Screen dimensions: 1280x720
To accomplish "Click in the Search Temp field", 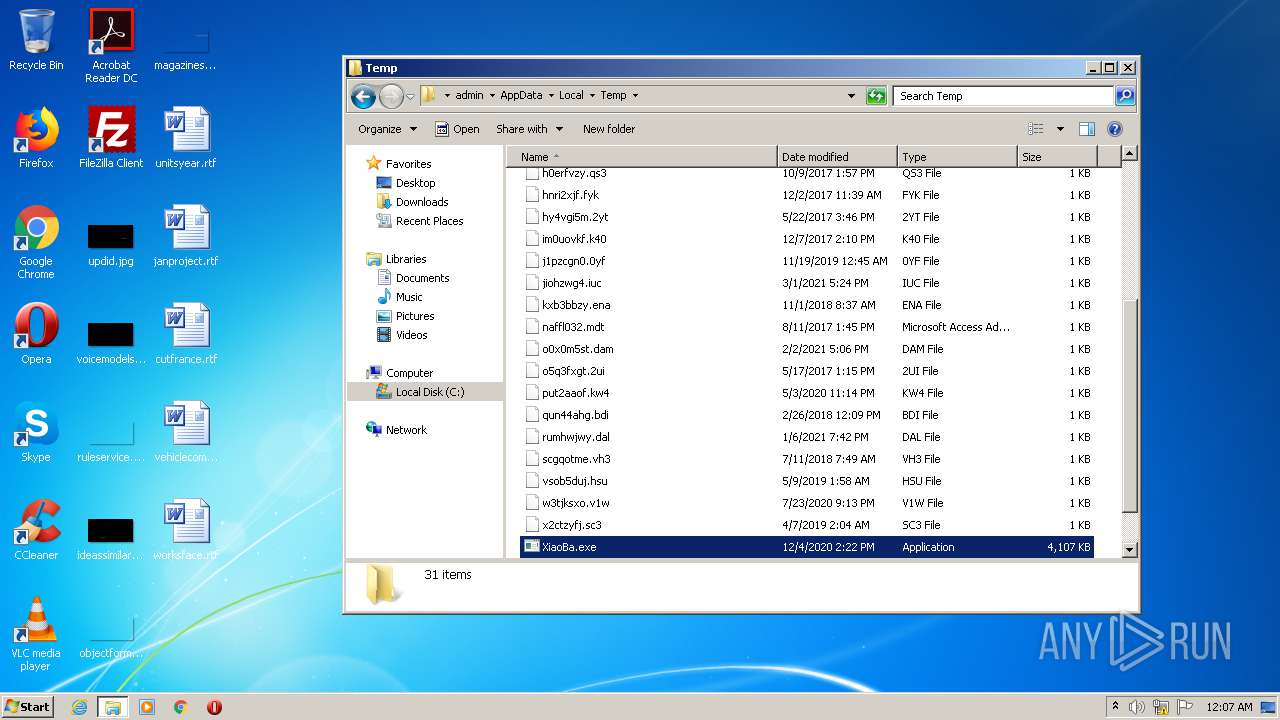I will [1003, 96].
